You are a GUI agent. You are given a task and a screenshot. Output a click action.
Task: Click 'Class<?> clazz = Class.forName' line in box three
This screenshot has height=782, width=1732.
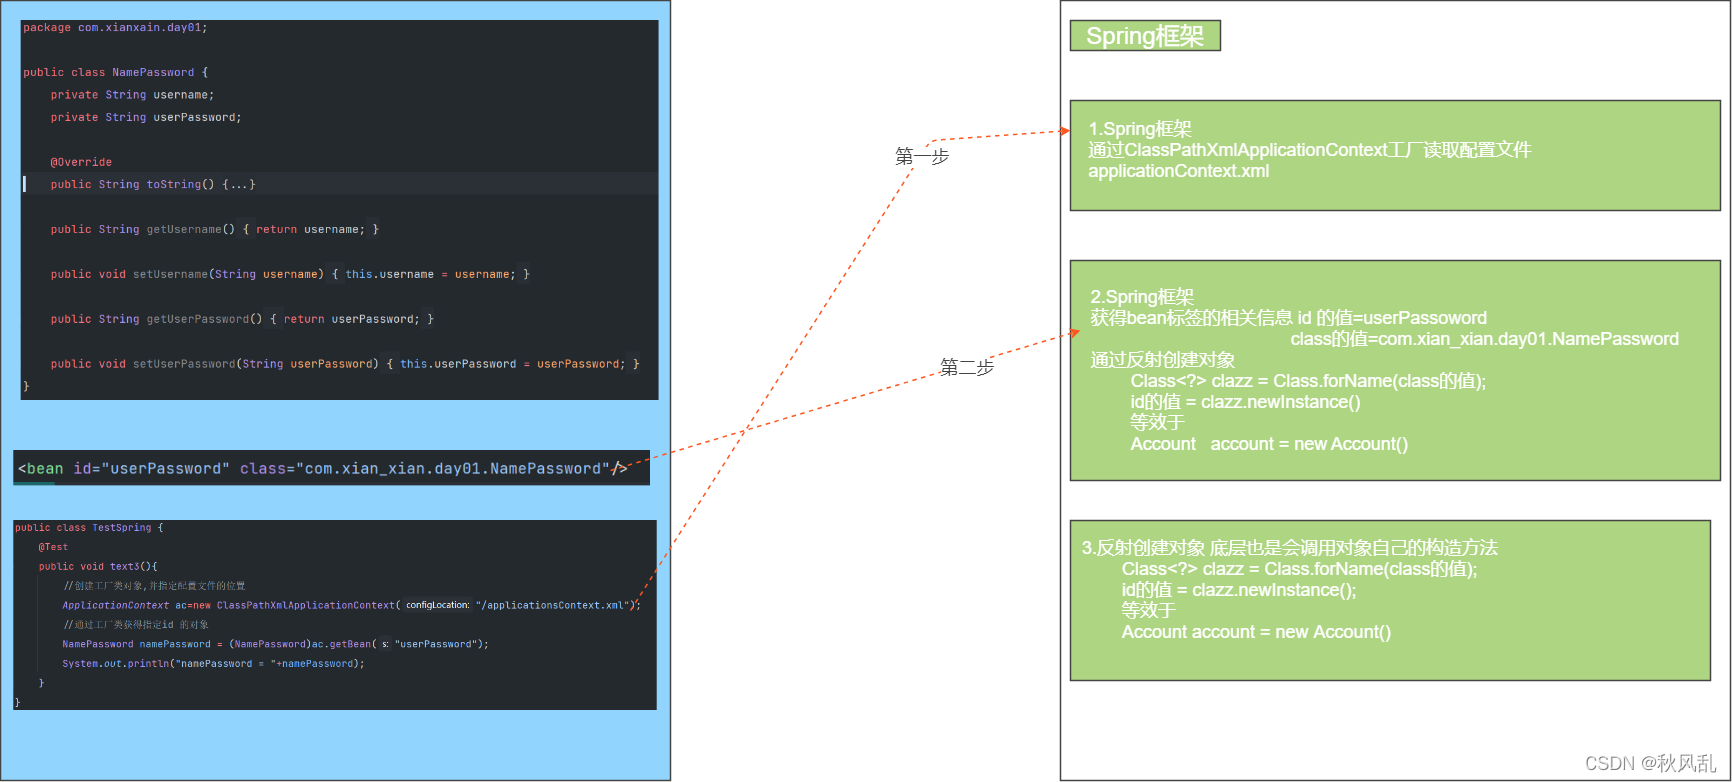1300,569
